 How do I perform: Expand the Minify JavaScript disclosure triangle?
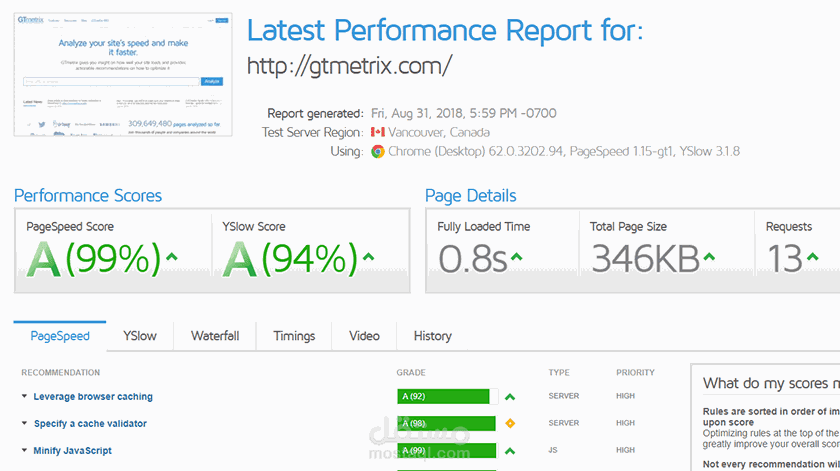coord(24,450)
